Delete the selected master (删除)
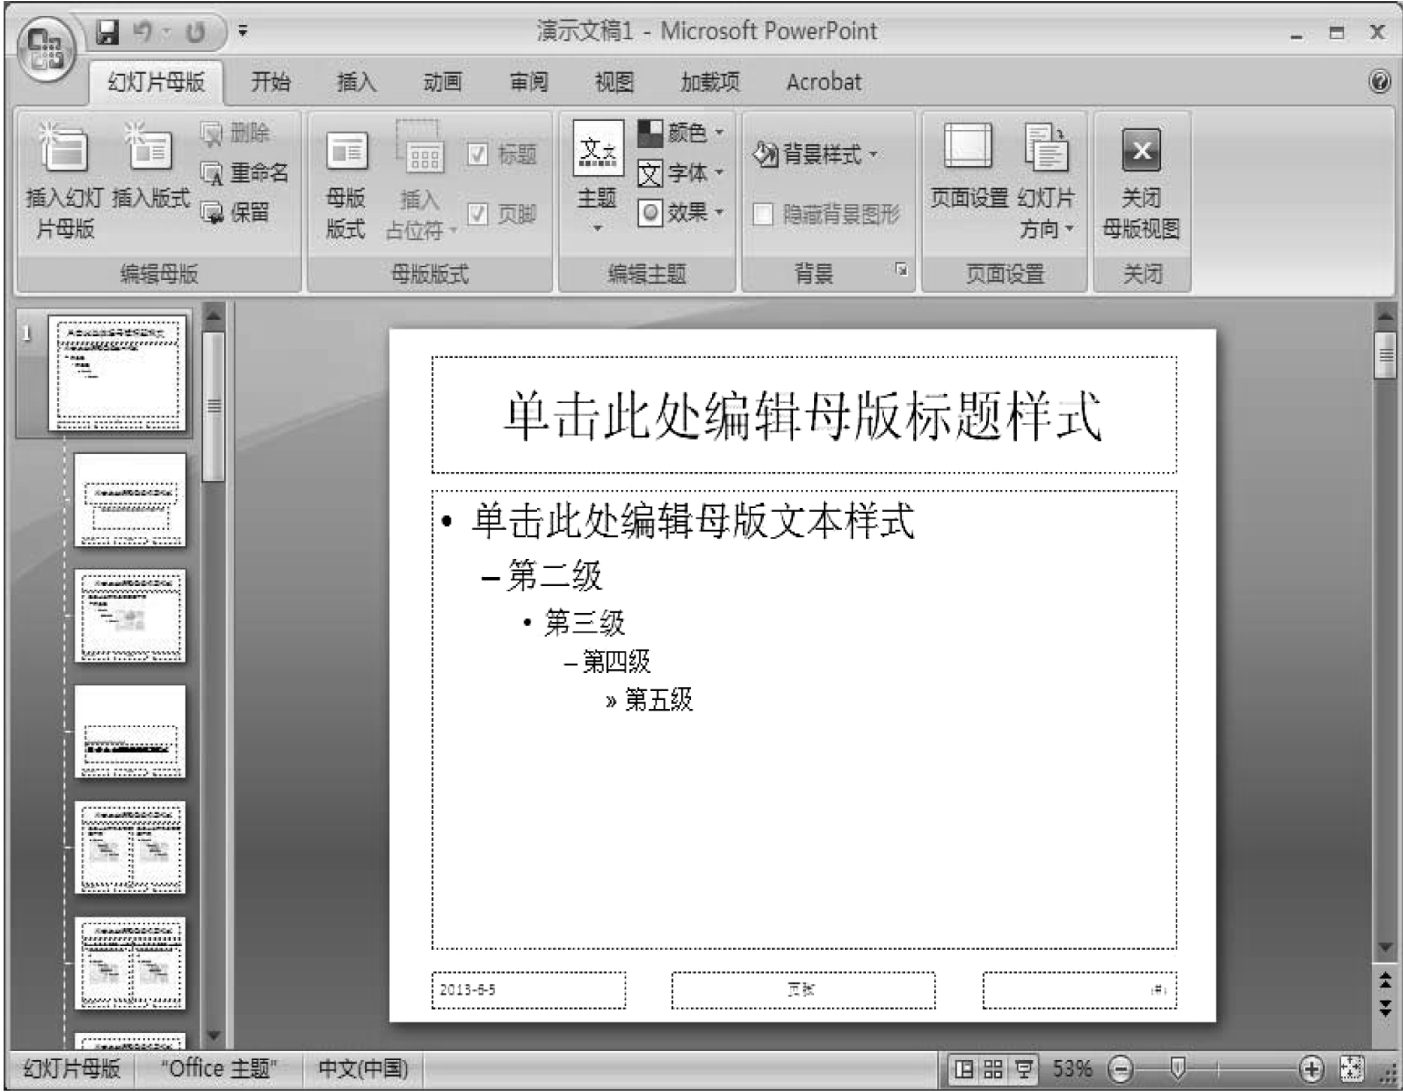This screenshot has height=1092, width=1403. click(236, 133)
